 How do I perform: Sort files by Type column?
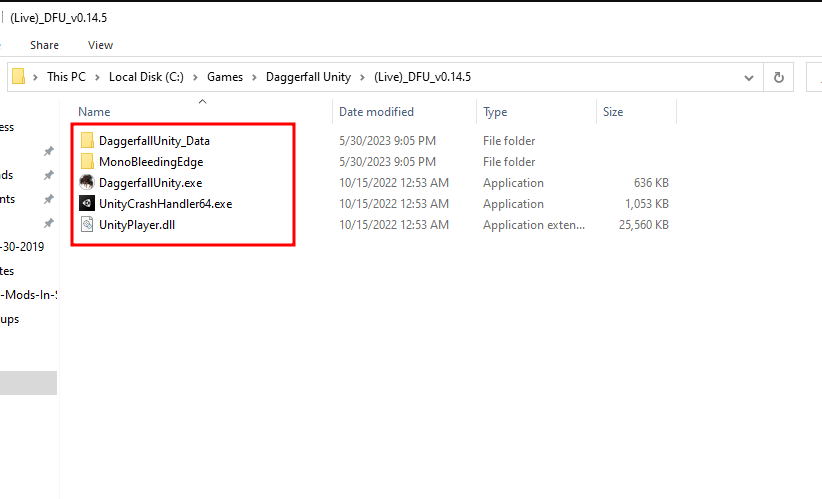pyautogui.click(x=495, y=112)
